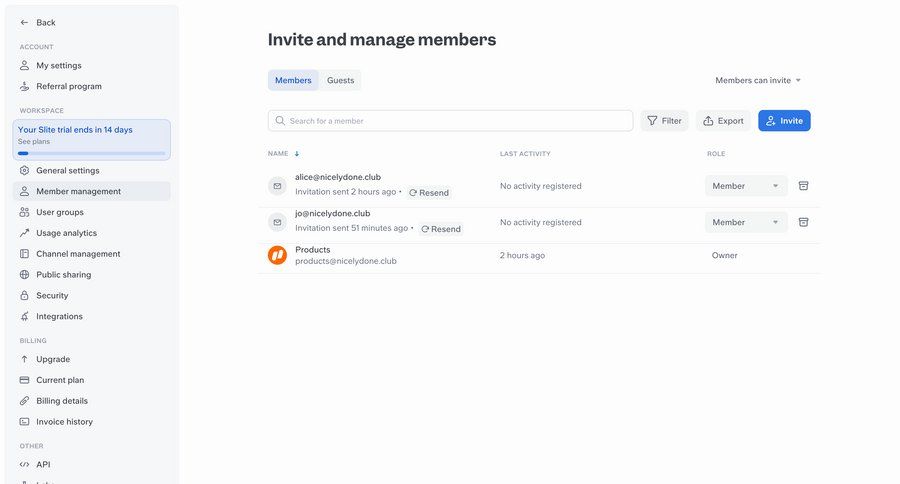This screenshot has height=484, width=900.
Task: Open the Security settings page
Action: coord(52,295)
